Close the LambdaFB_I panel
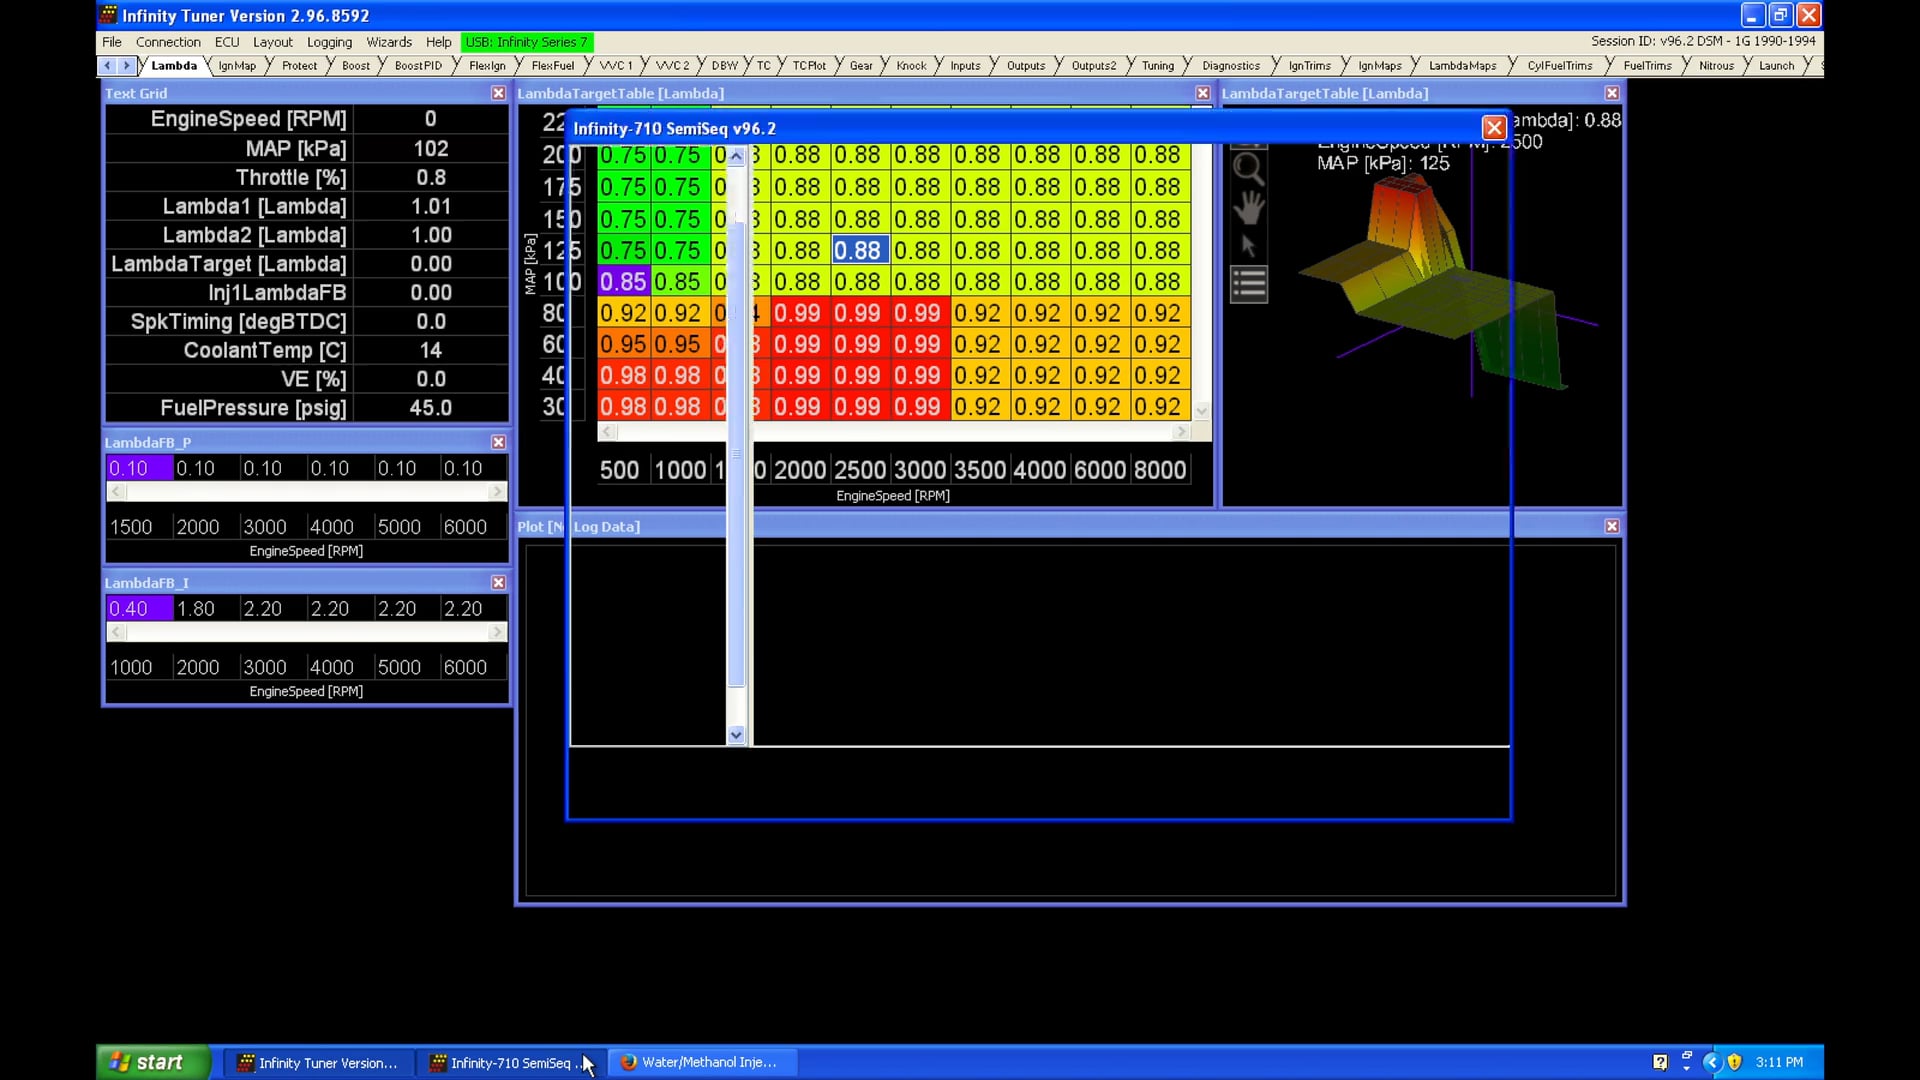 click(x=498, y=582)
